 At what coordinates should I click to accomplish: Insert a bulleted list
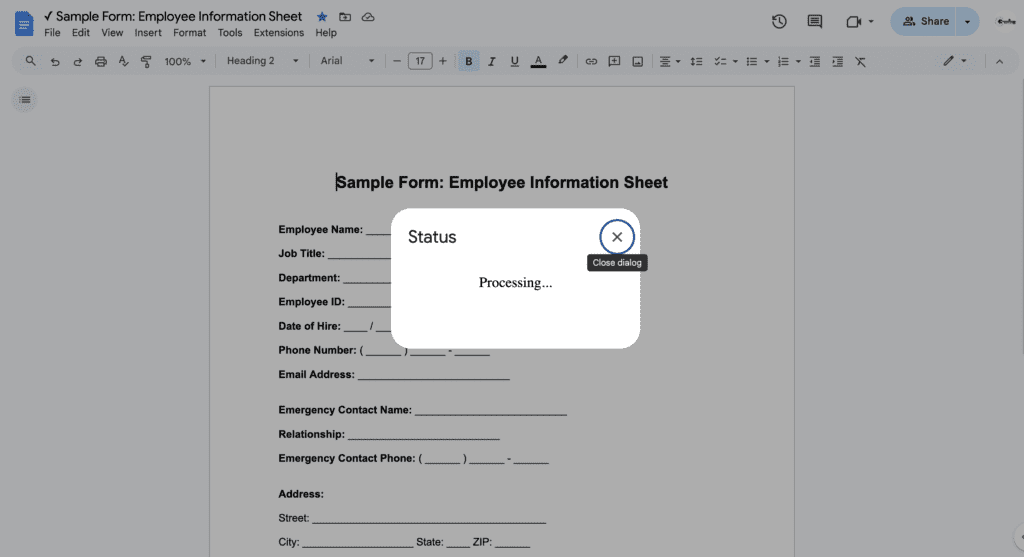pyautogui.click(x=752, y=61)
